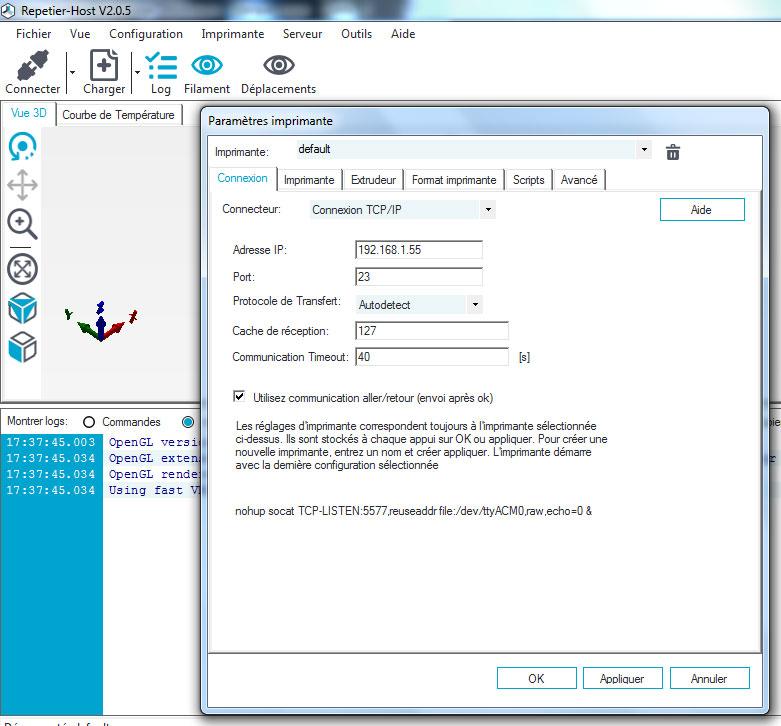This screenshot has width=781, height=726.
Task: Expand the Connecteur TCP/IP dropdown
Action: click(x=488, y=210)
